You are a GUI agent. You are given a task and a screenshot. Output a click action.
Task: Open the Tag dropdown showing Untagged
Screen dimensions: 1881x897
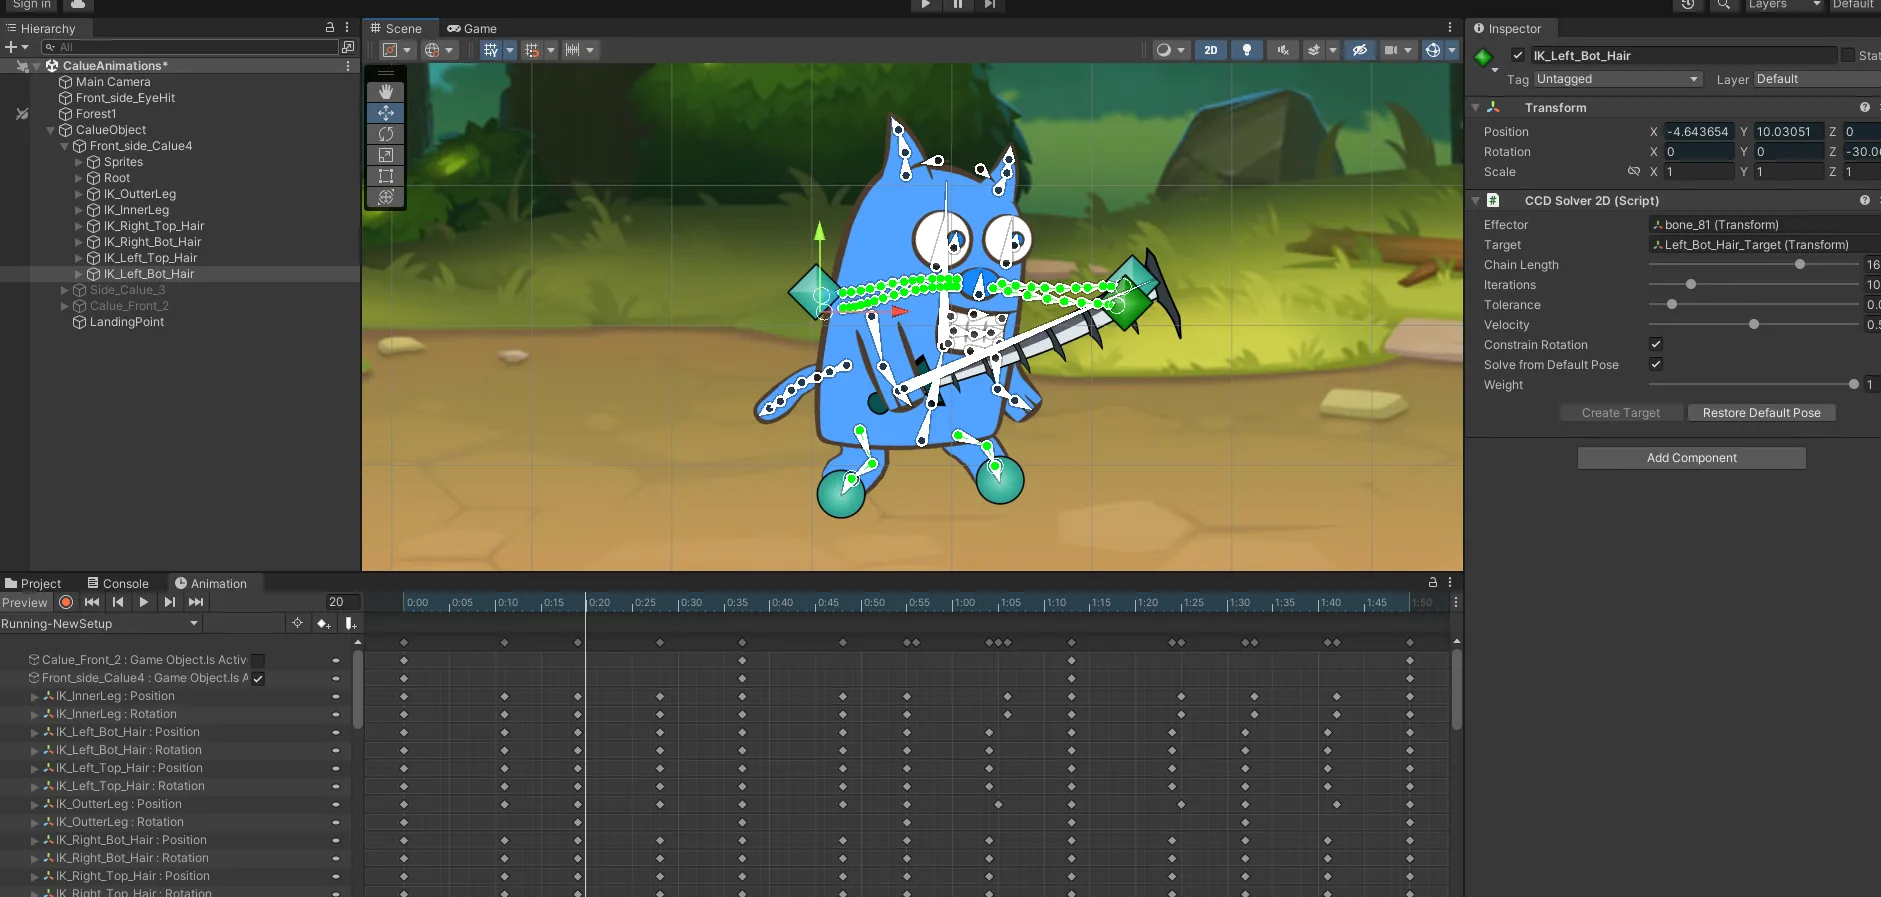1617,79
